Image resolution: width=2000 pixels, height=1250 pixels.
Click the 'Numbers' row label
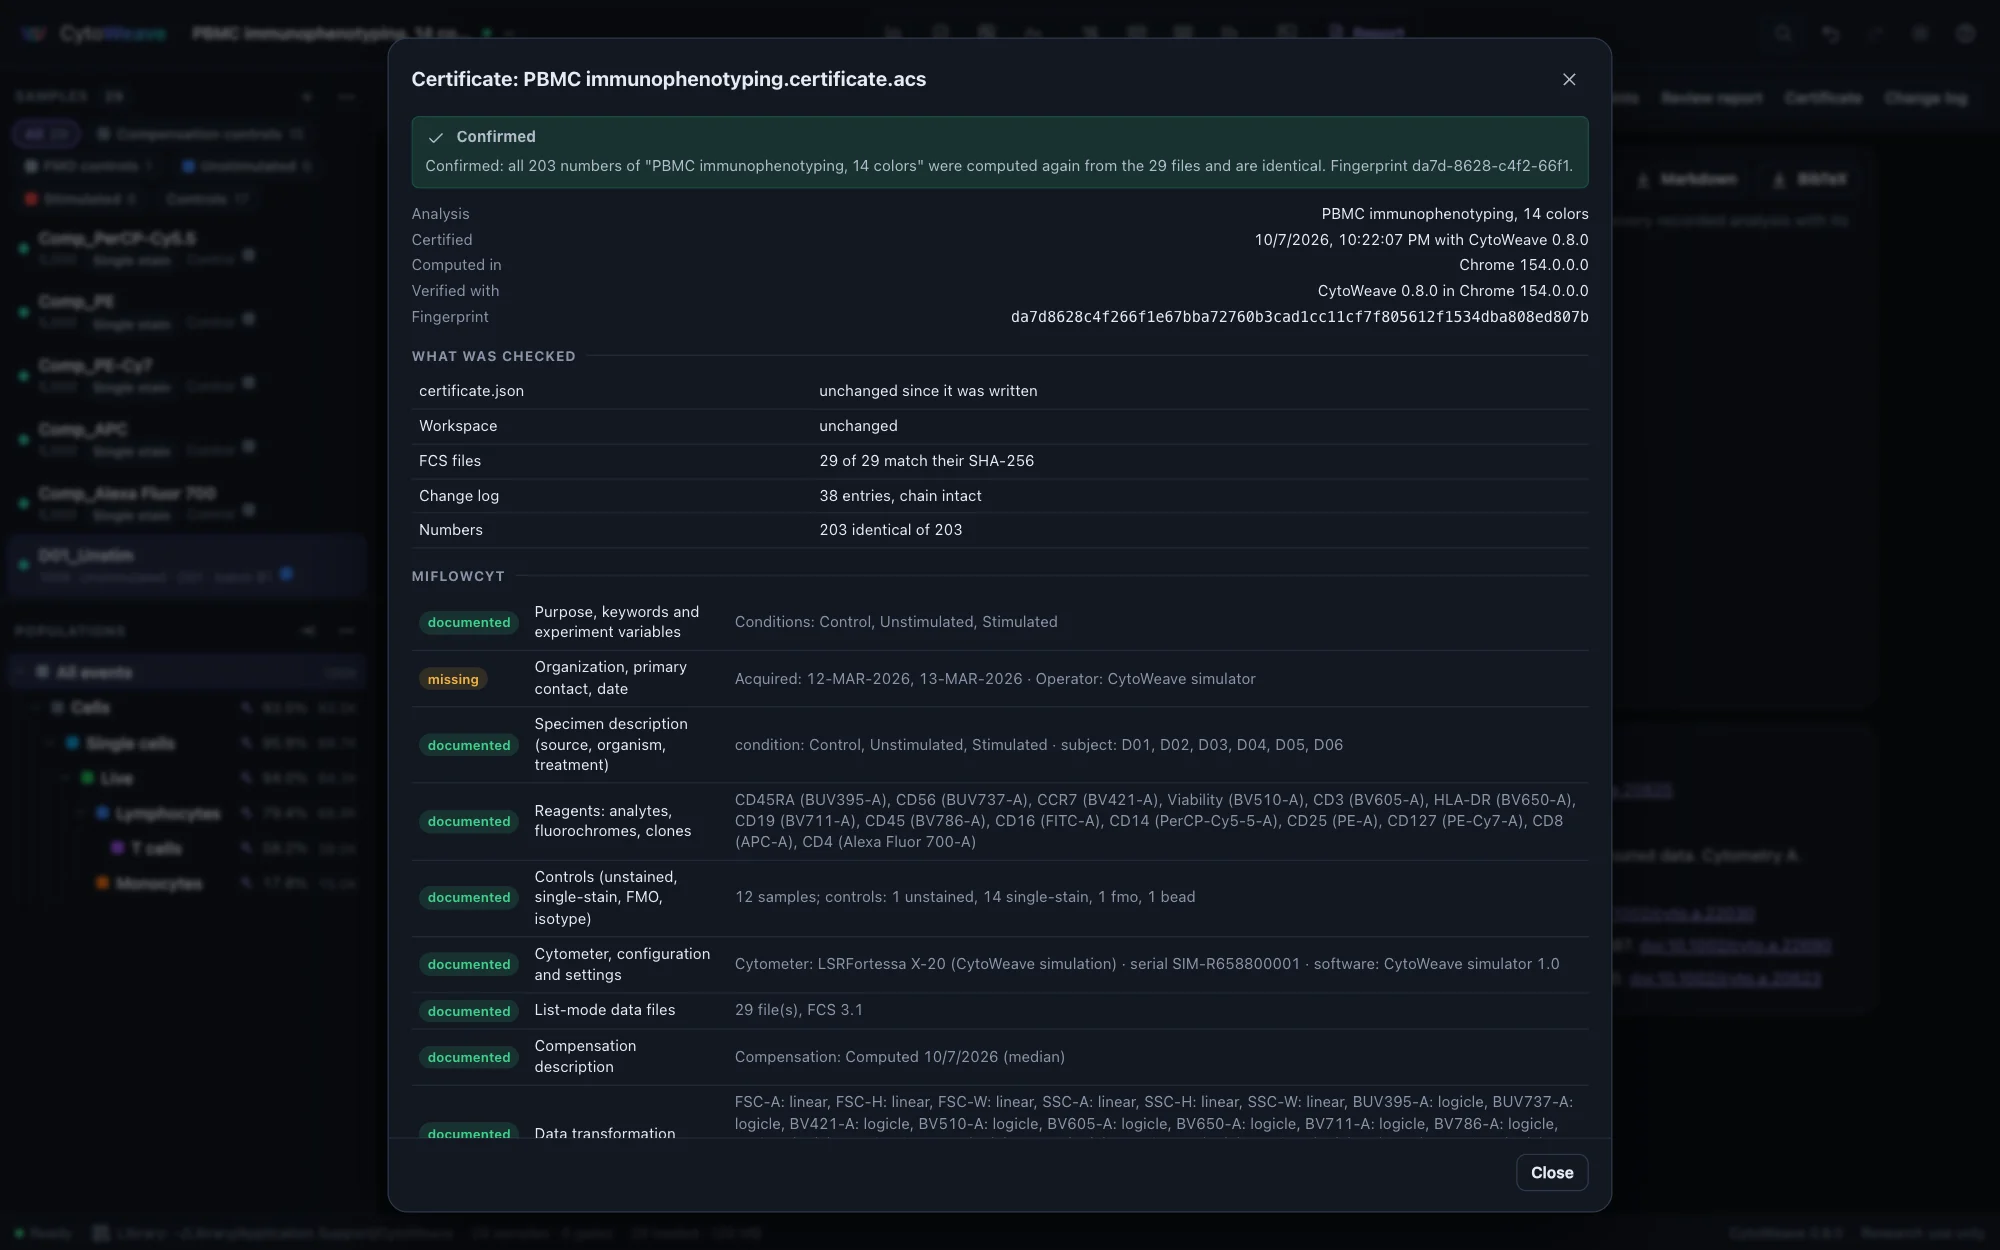(x=450, y=530)
